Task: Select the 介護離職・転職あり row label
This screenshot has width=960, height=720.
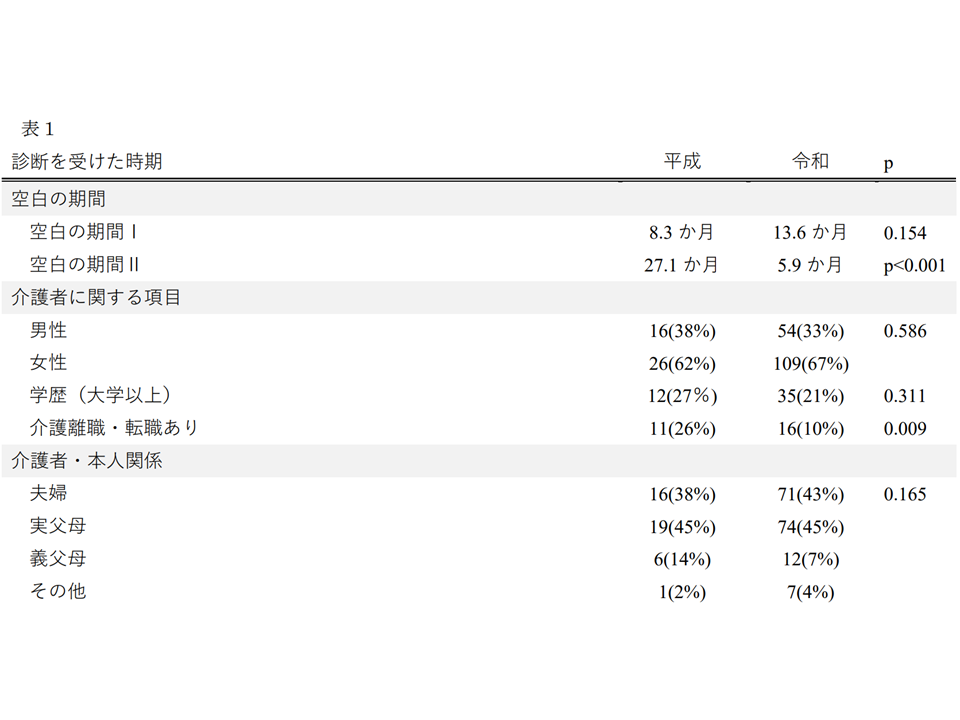Action: click(114, 428)
